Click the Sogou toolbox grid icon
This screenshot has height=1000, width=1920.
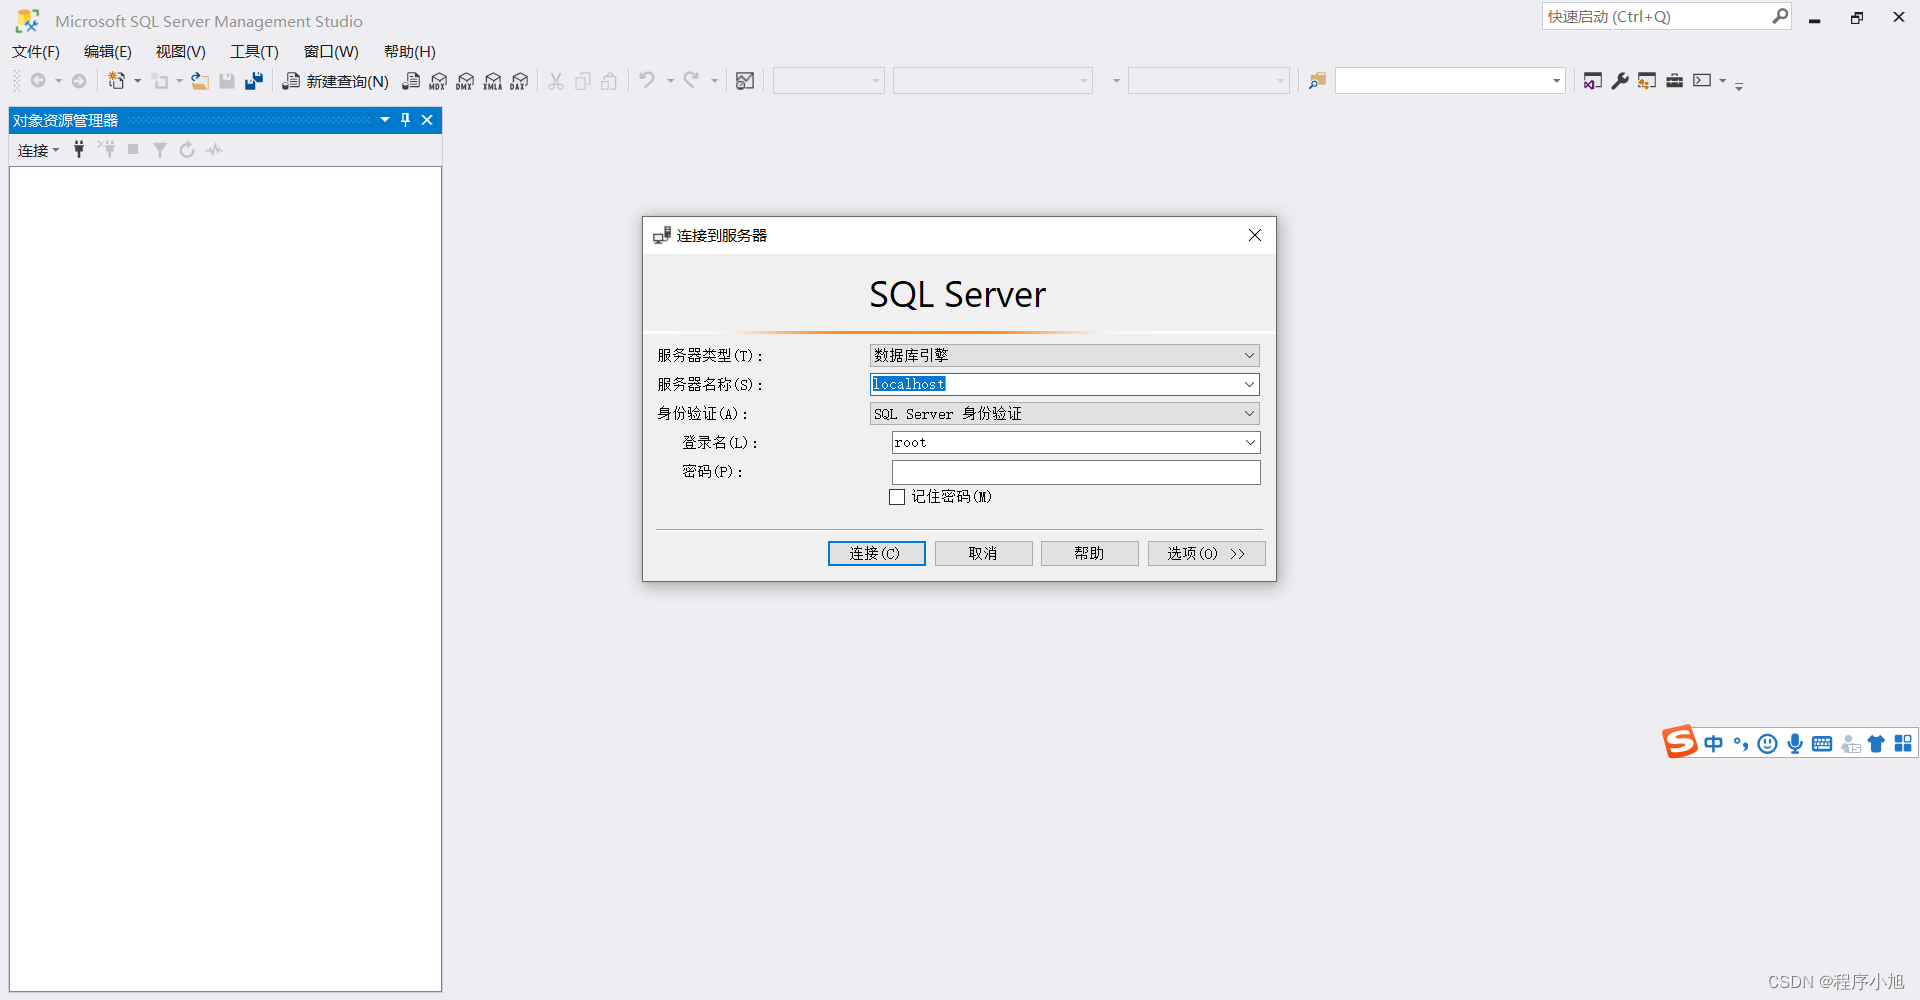(x=1903, y=743)
